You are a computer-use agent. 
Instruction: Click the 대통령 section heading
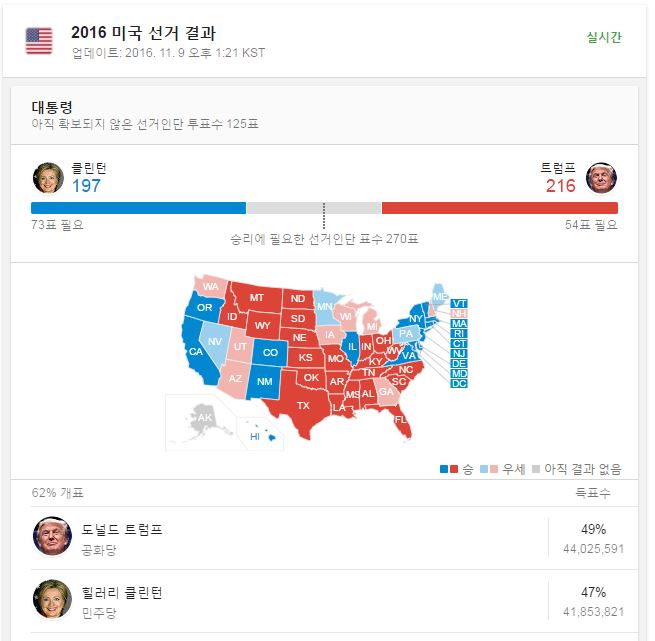coord(51,107)
